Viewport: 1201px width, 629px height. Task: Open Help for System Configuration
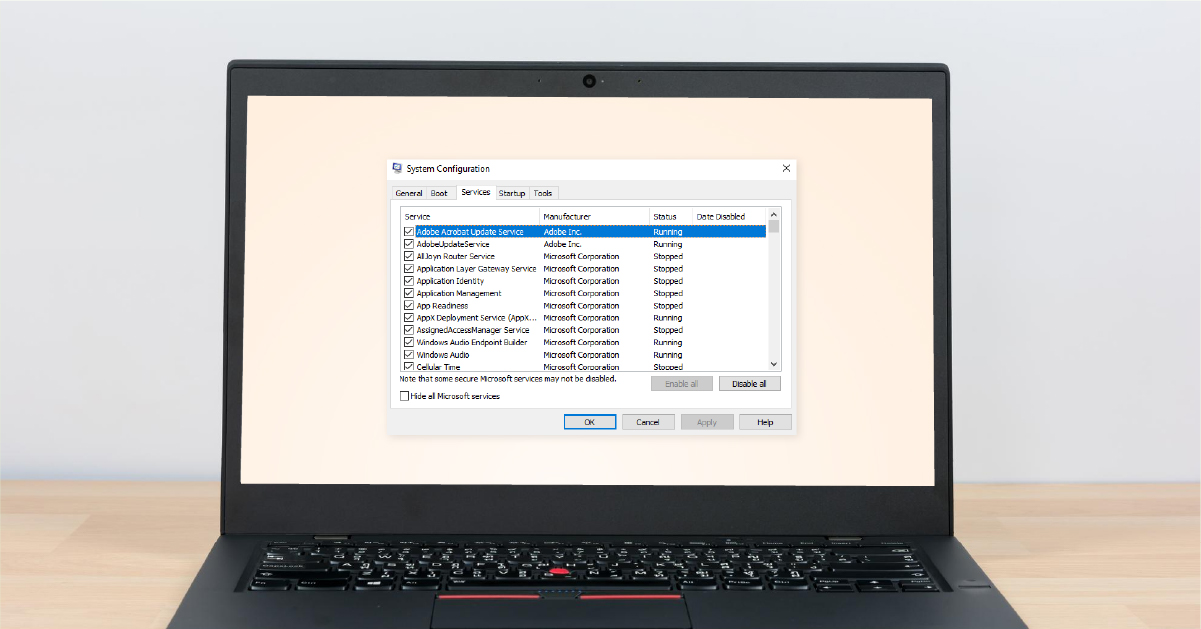coord(765,422)
